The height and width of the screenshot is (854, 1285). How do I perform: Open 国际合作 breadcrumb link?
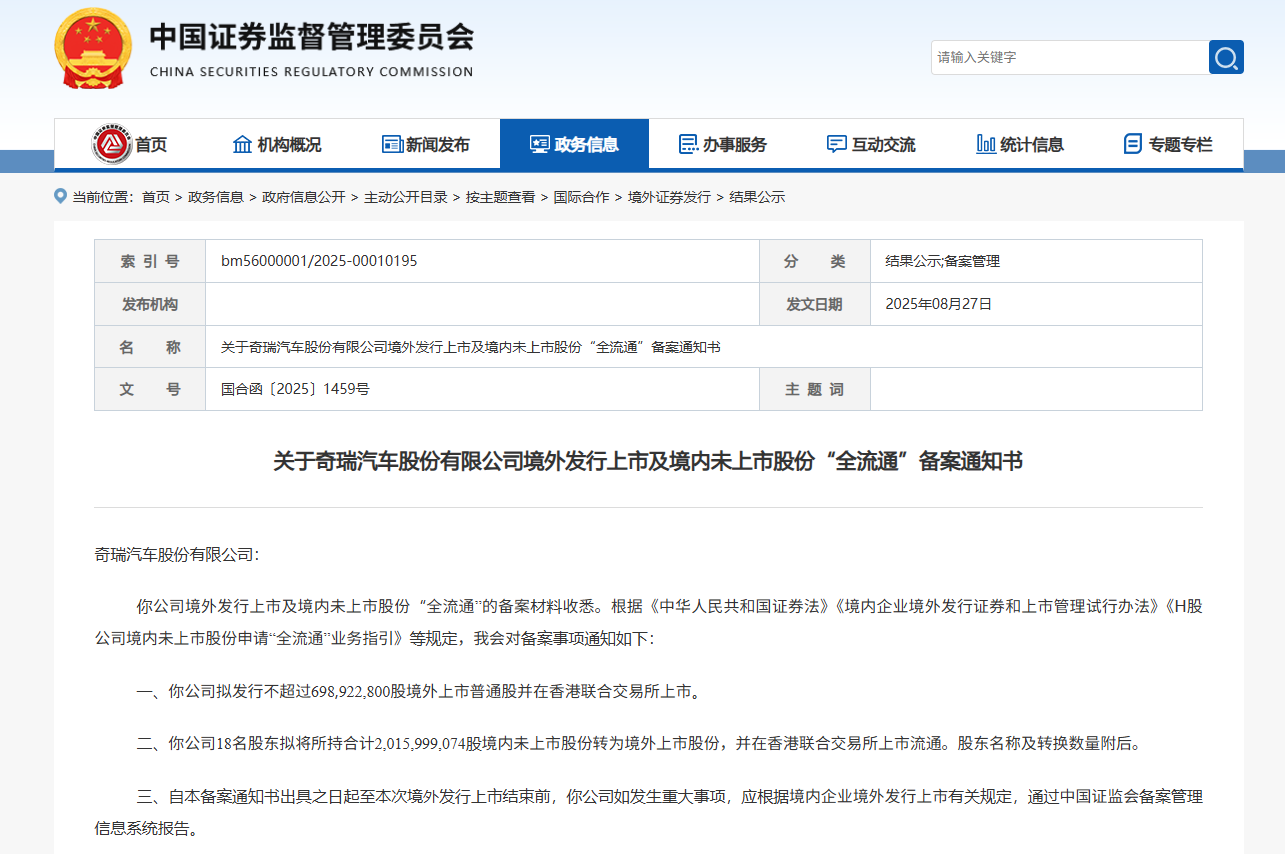[582, 197]
